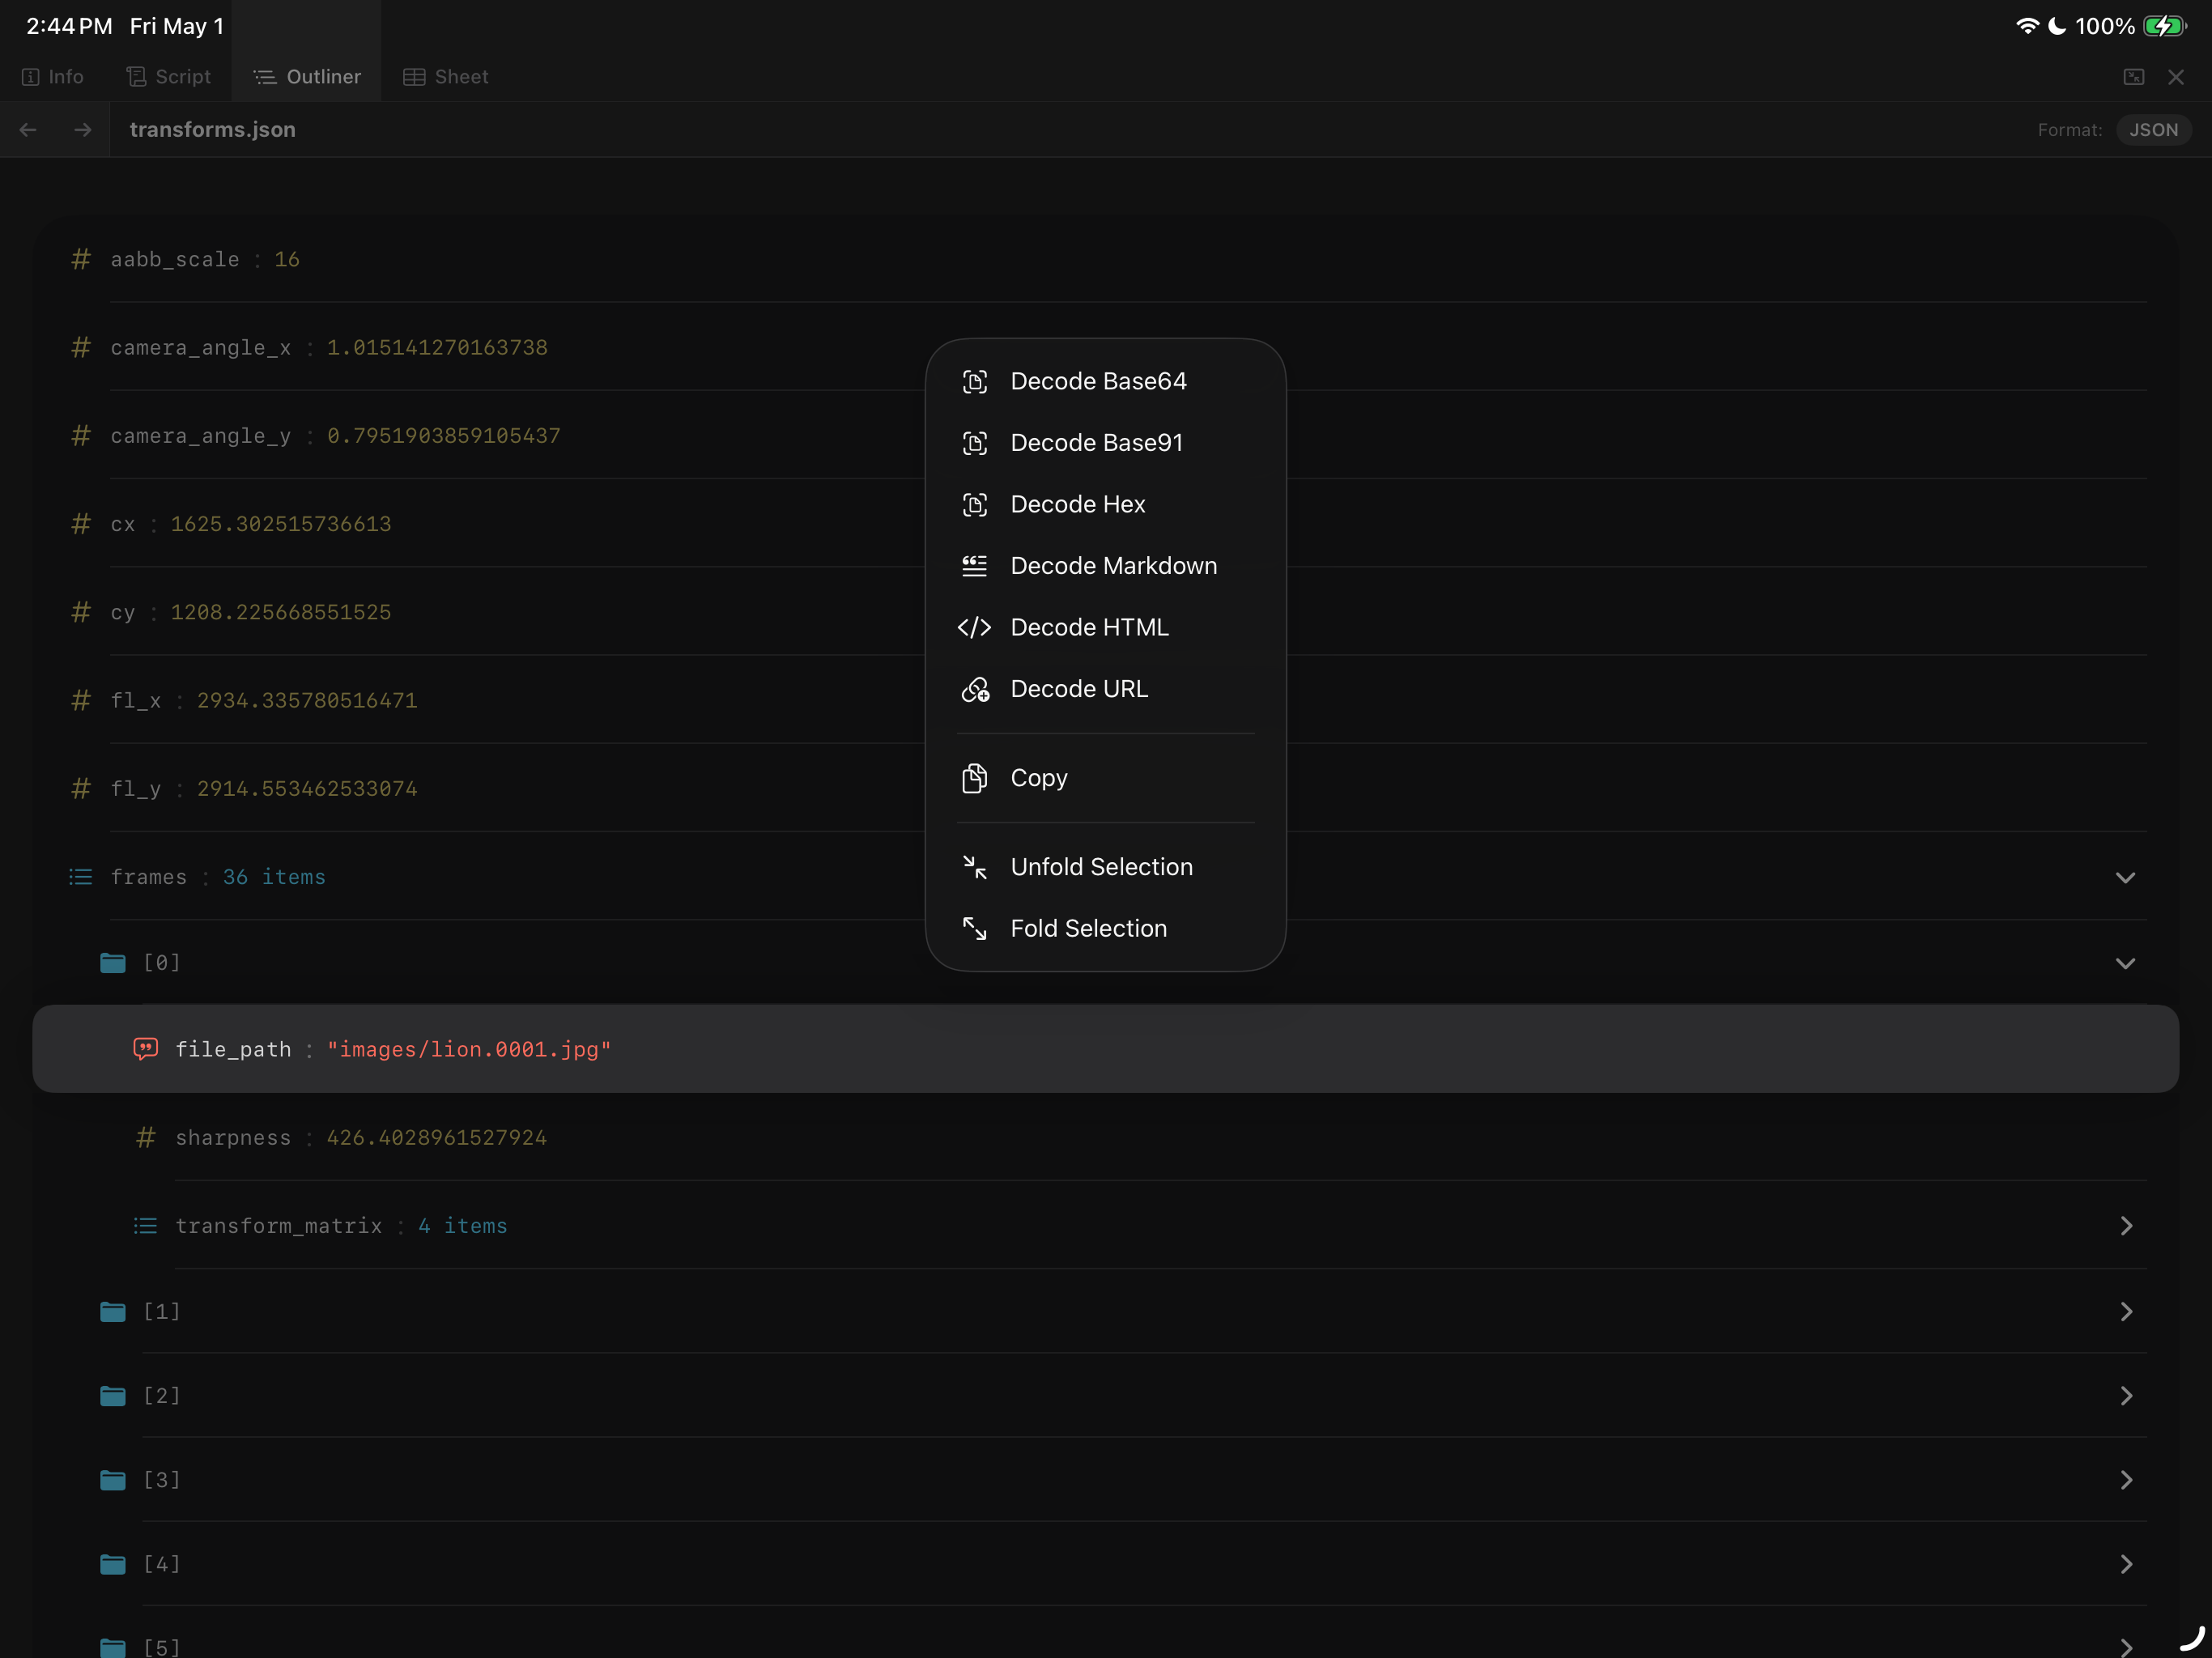The image size is (2212, 1658).
Task: Click the Unfold Selection arrows icon
Action: tap(974, 867)
